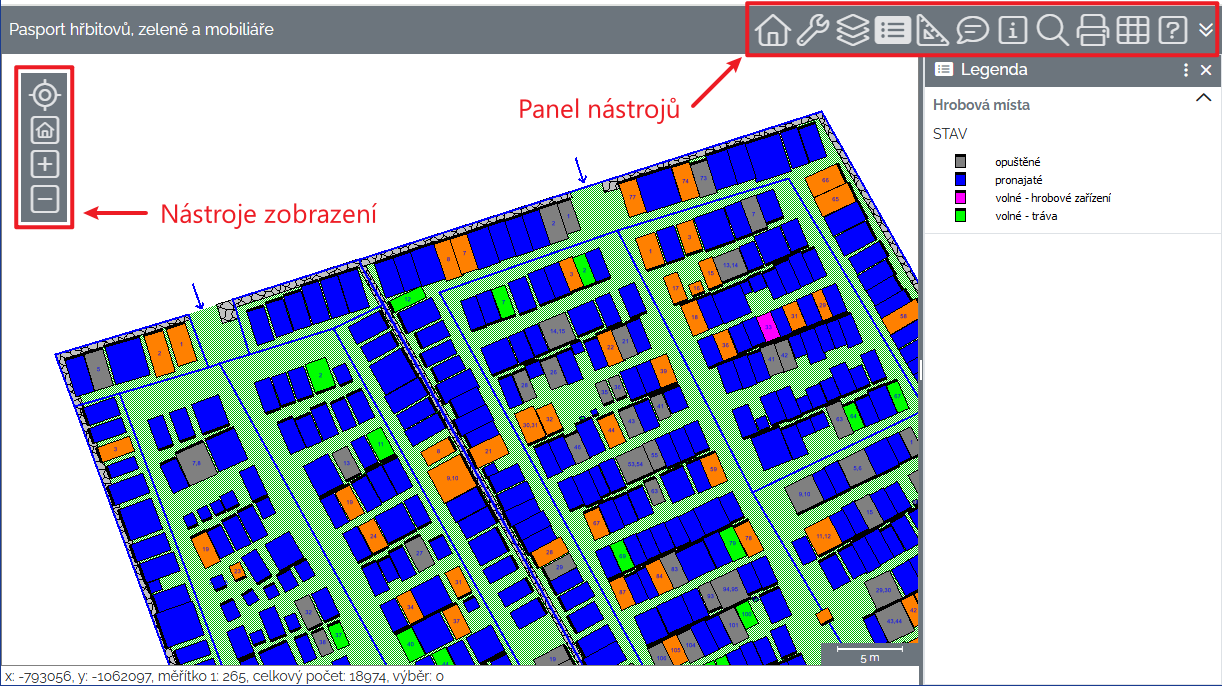Zoom out with the minus button
1222x686 pixels.
click(x=45, y=200)
